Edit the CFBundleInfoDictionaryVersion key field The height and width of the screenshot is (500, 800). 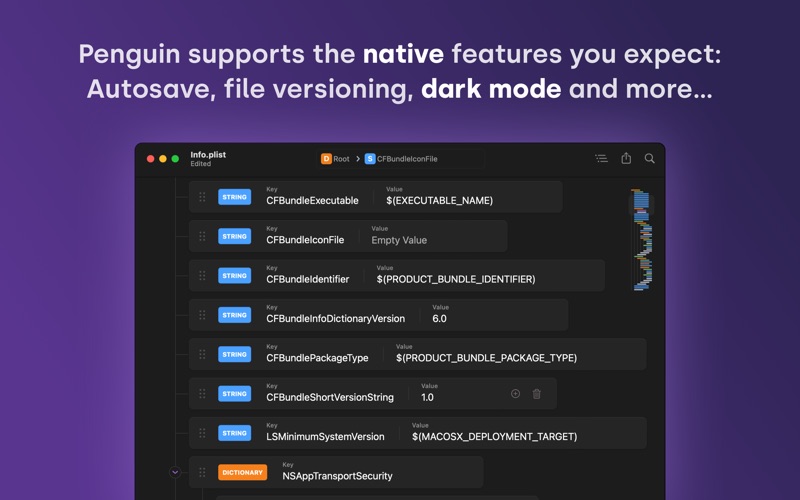pos(335,318)
